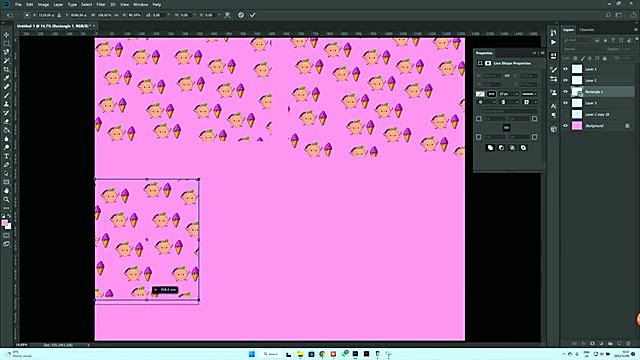Viewport: 640px width, 360px height.
Task: Open the Actions play panel icon
Action: tap(553, 42)
